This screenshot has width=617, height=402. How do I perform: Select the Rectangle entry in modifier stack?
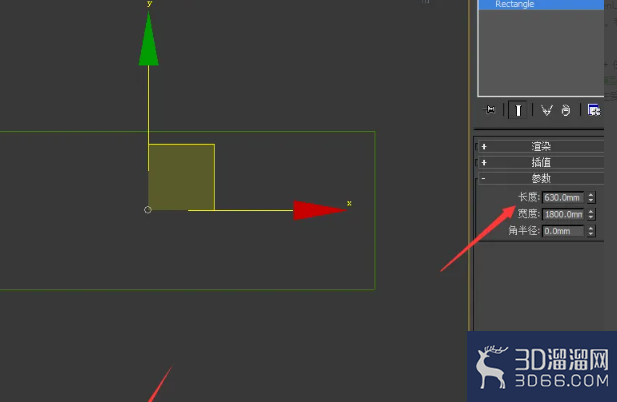click(541, 4)
